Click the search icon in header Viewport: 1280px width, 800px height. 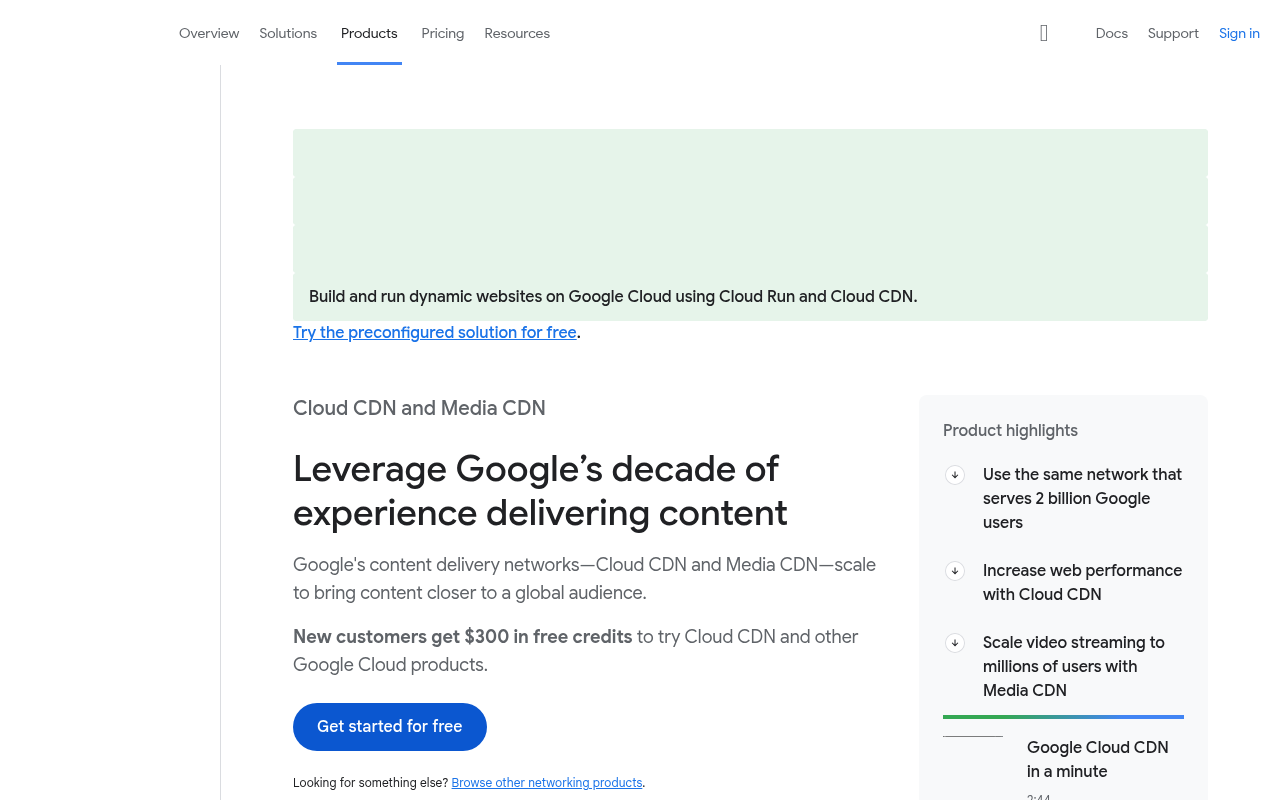coord(1044,33)
